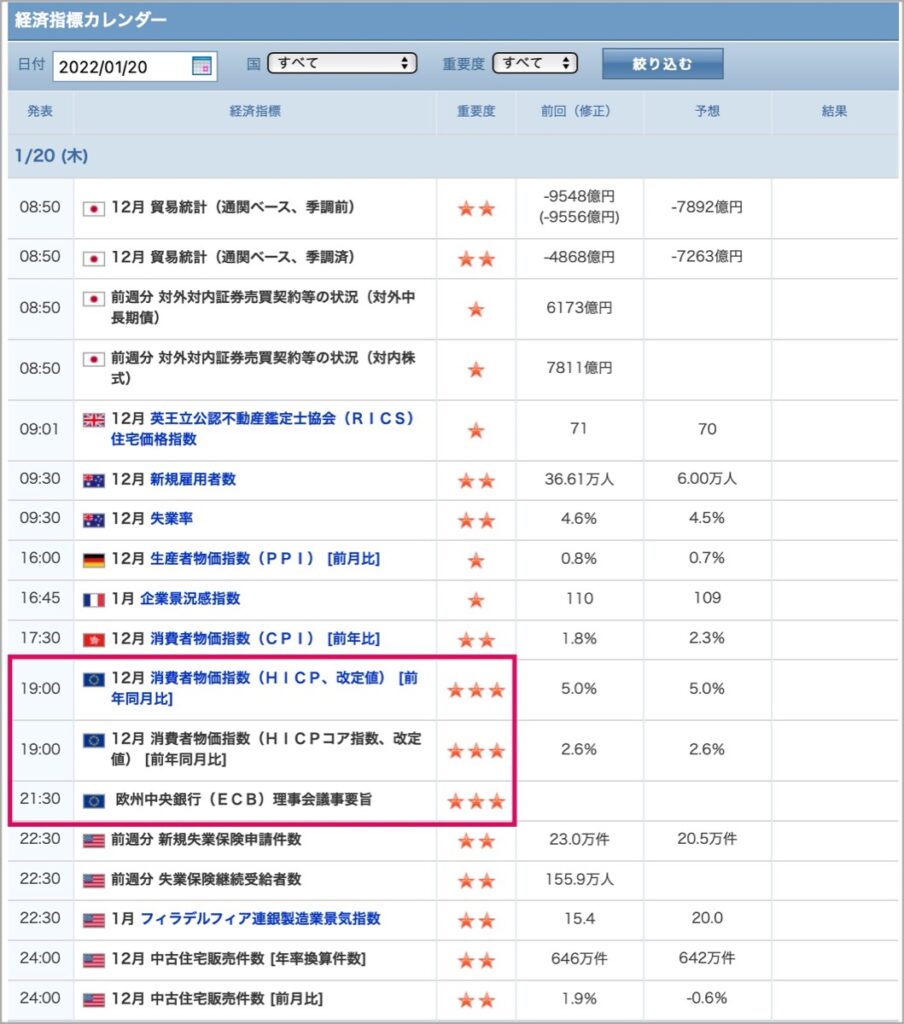The width and height of the screenshot is (904, 1024).
Task: Click 前週分 新規失業保険申請件数 text
Action: 206,839
